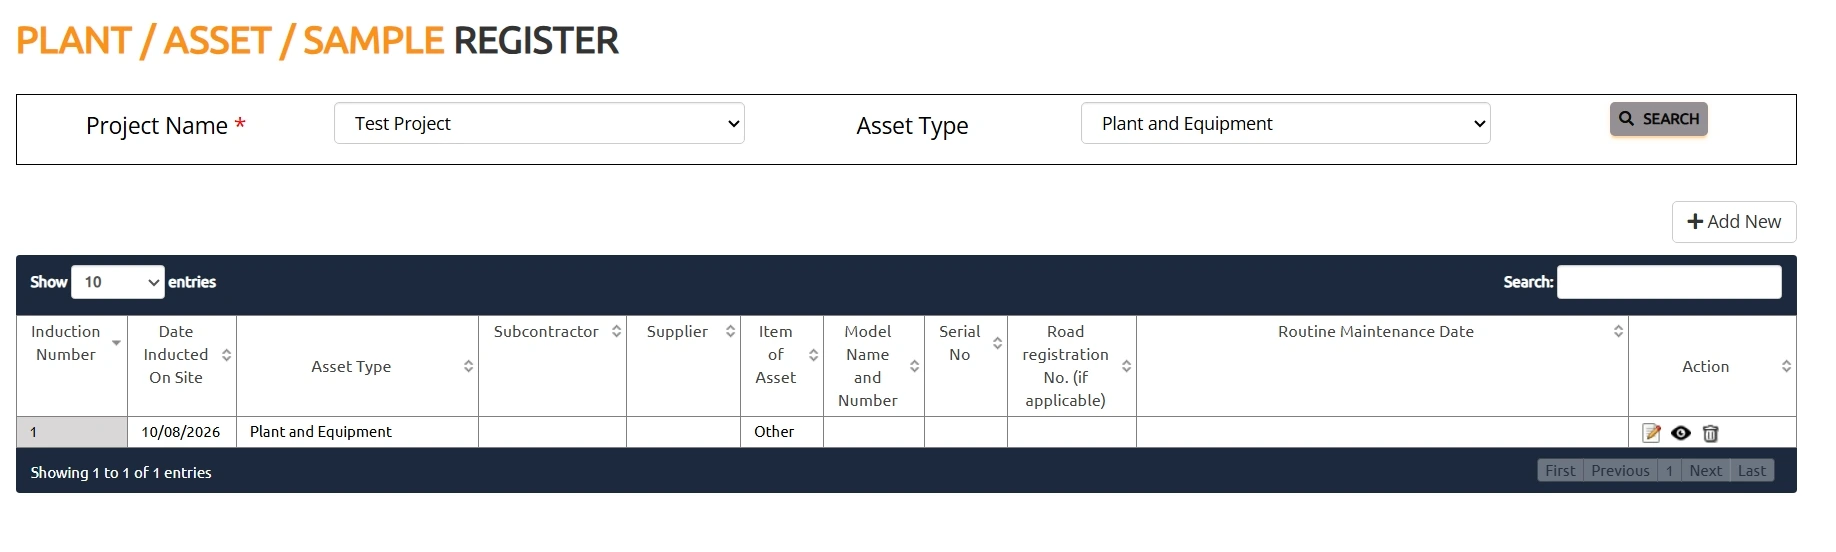Click the SEARCH button
1836x552 pixels.
[1658, 119]
